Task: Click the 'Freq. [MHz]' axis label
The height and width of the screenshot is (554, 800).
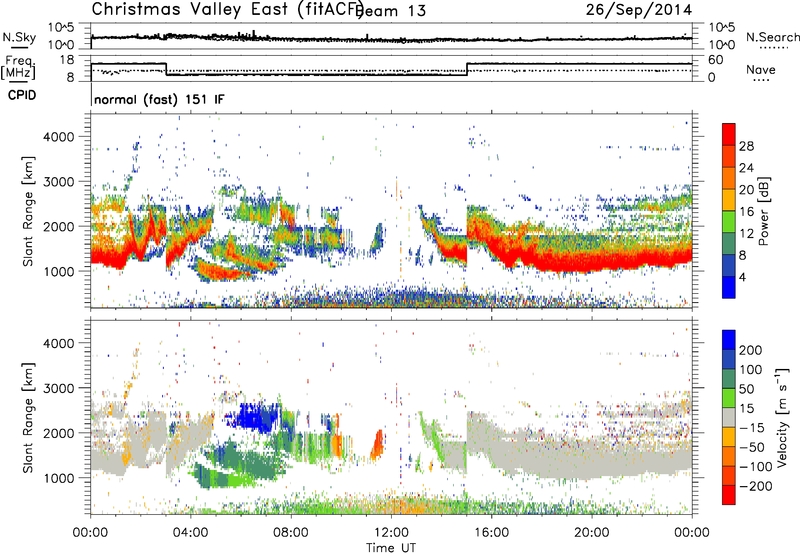Action: [19, 68]
